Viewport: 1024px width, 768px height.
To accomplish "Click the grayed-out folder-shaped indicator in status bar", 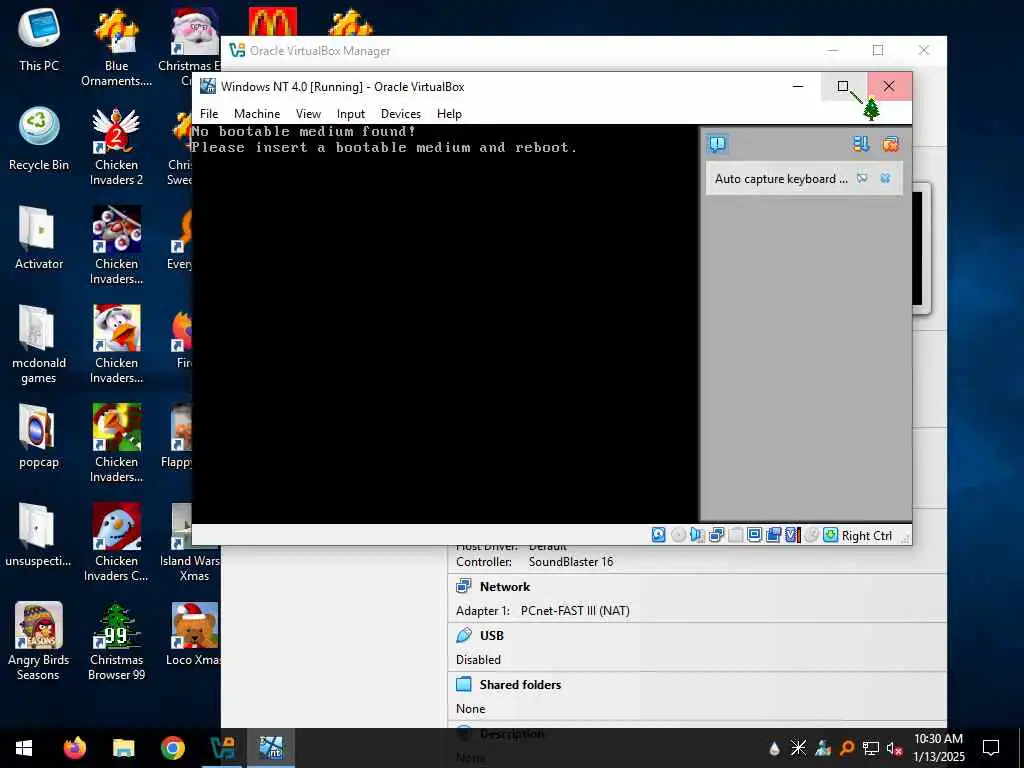I will (x=735, y=536).
